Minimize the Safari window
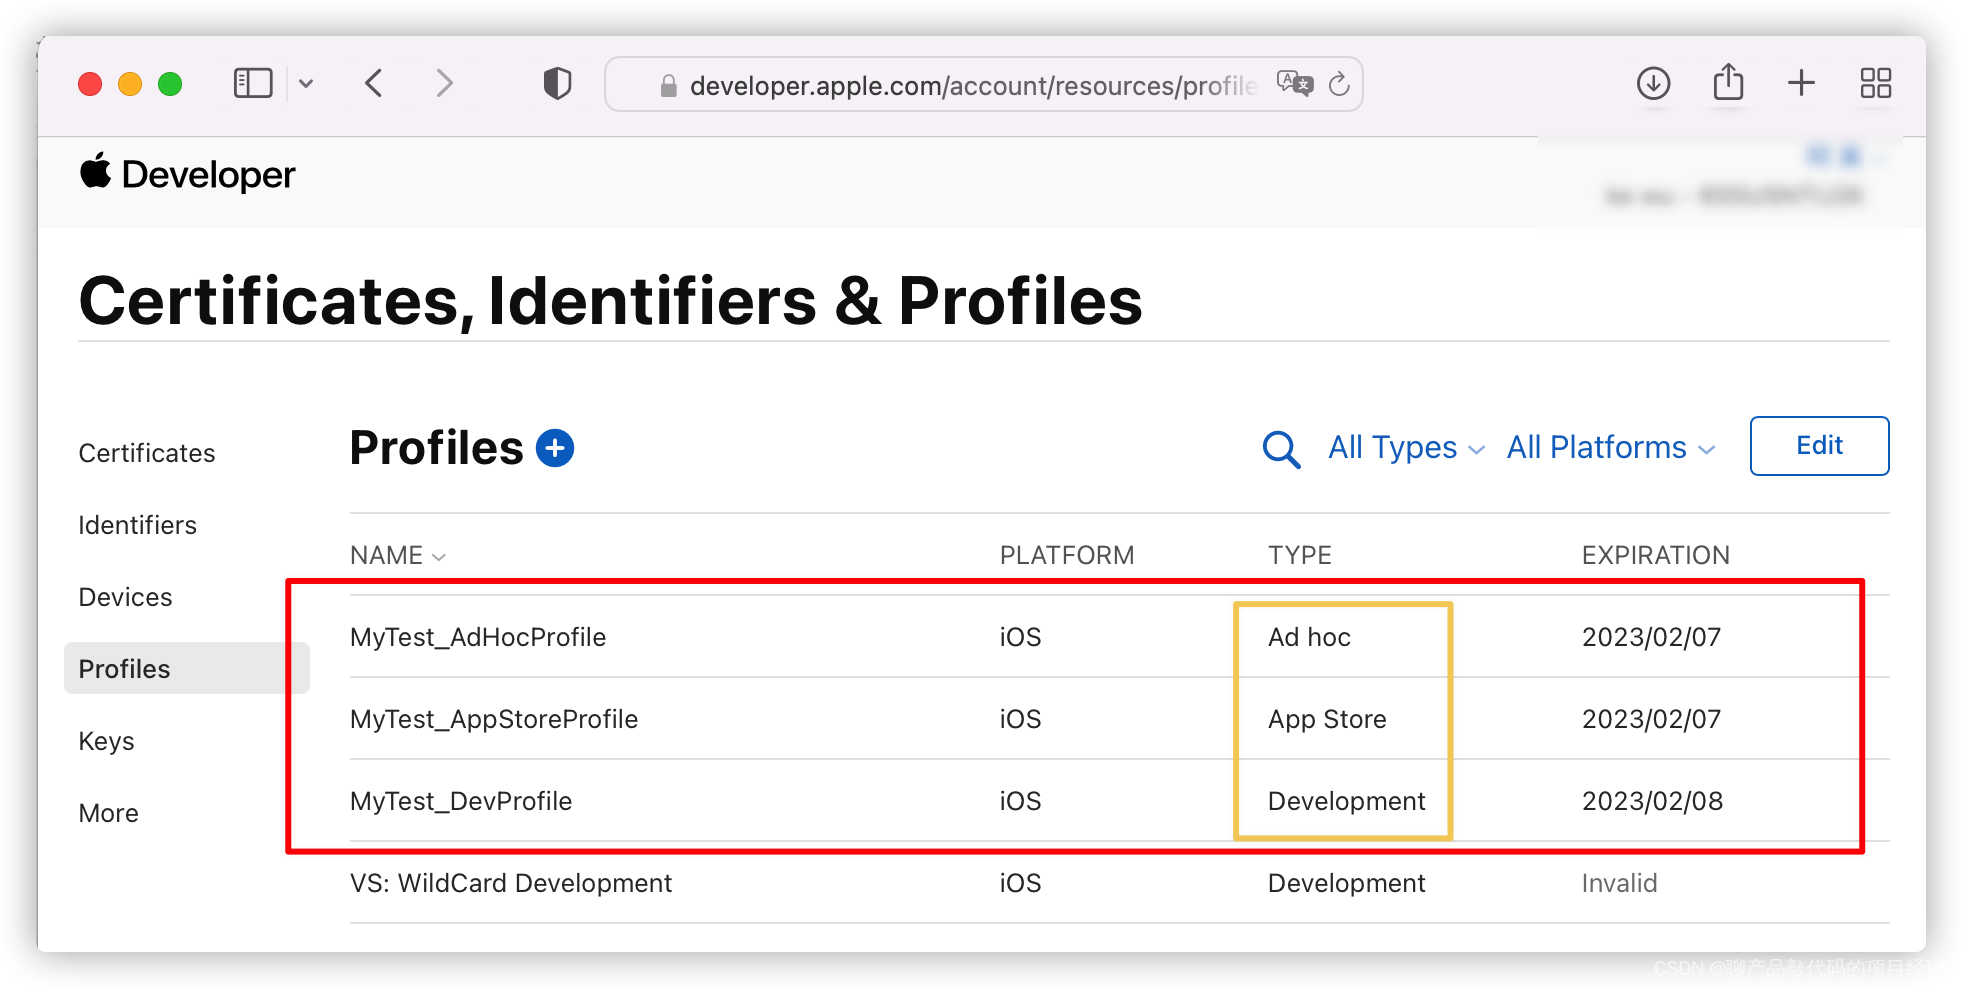Image resolution: width=1962 pixels, height=988 pixels. pos(130,84)
